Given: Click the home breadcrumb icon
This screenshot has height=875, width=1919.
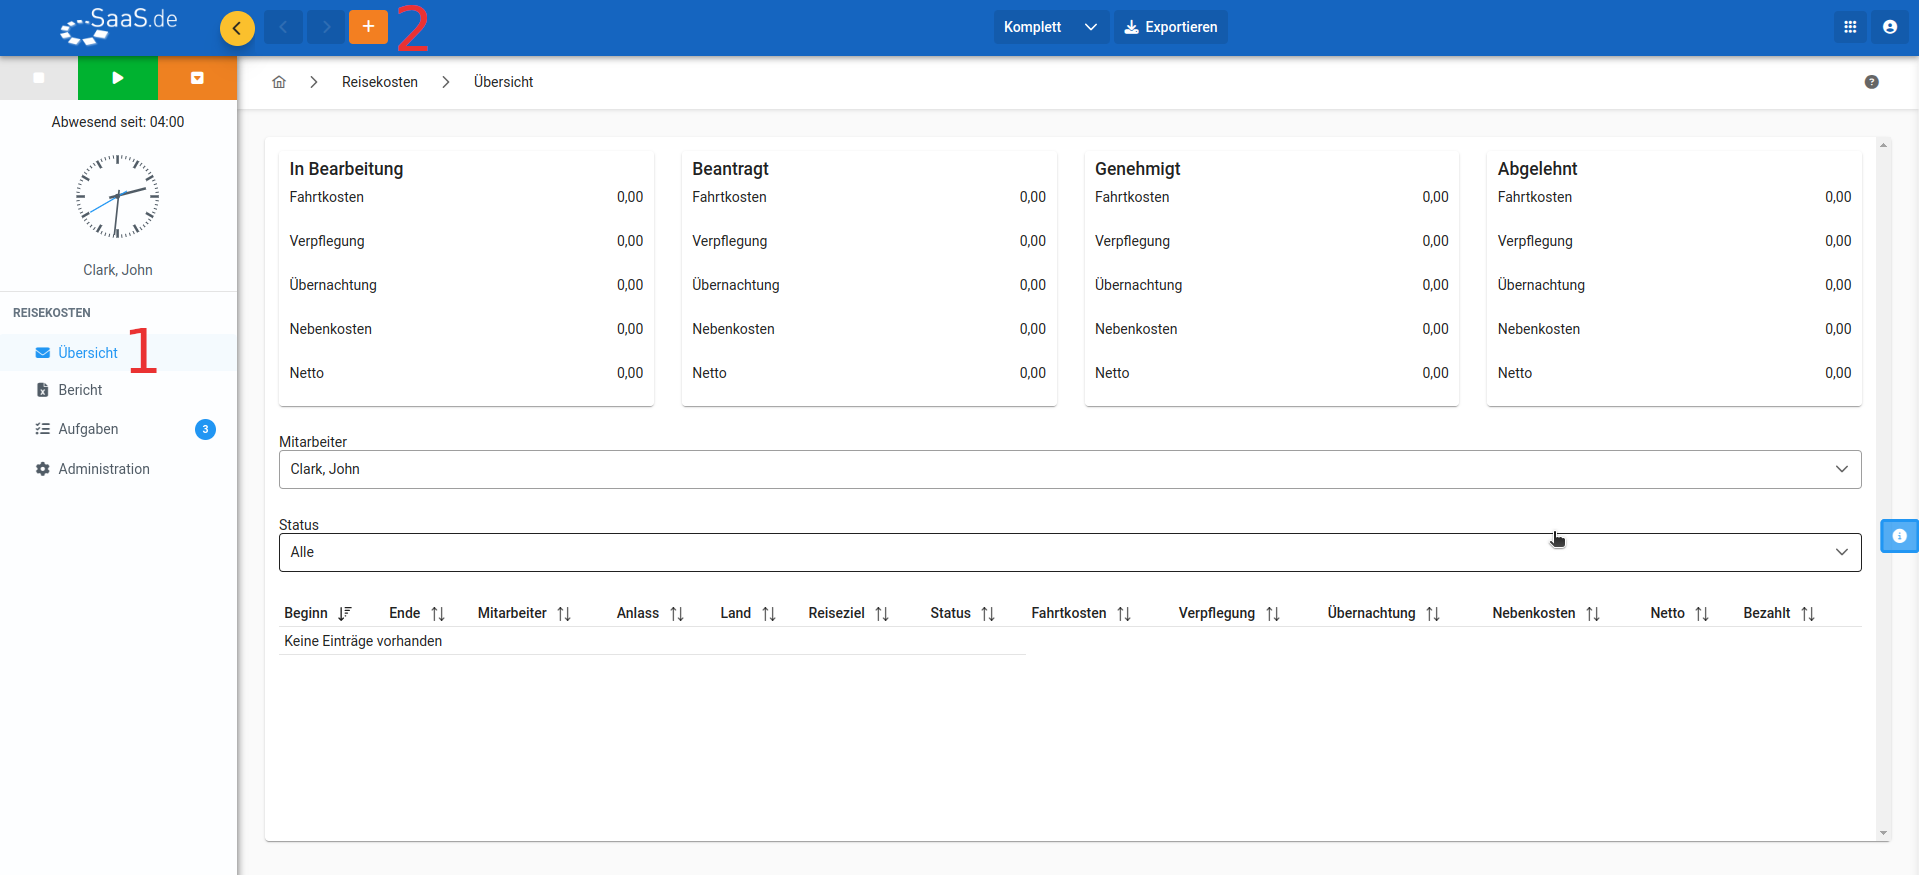Looking at the screenshot, I should (x=279, y=82).
